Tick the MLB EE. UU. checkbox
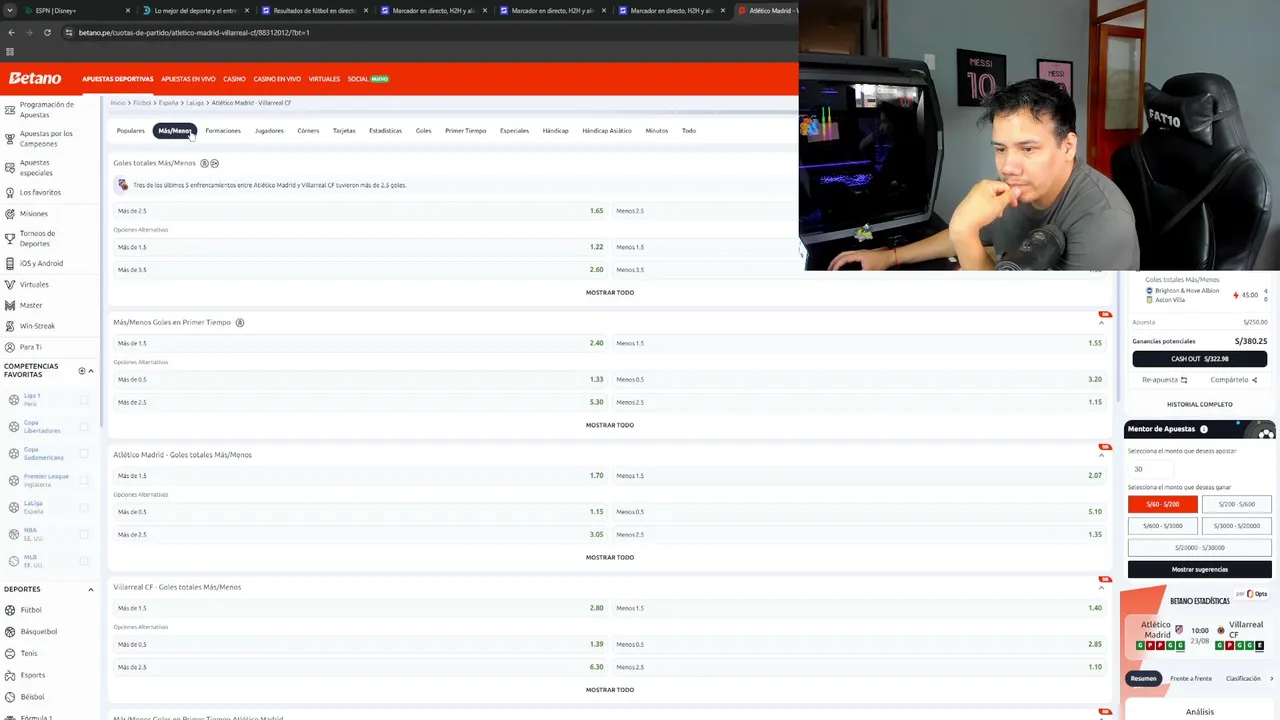 pyautogui.click(x=84, y=561)
